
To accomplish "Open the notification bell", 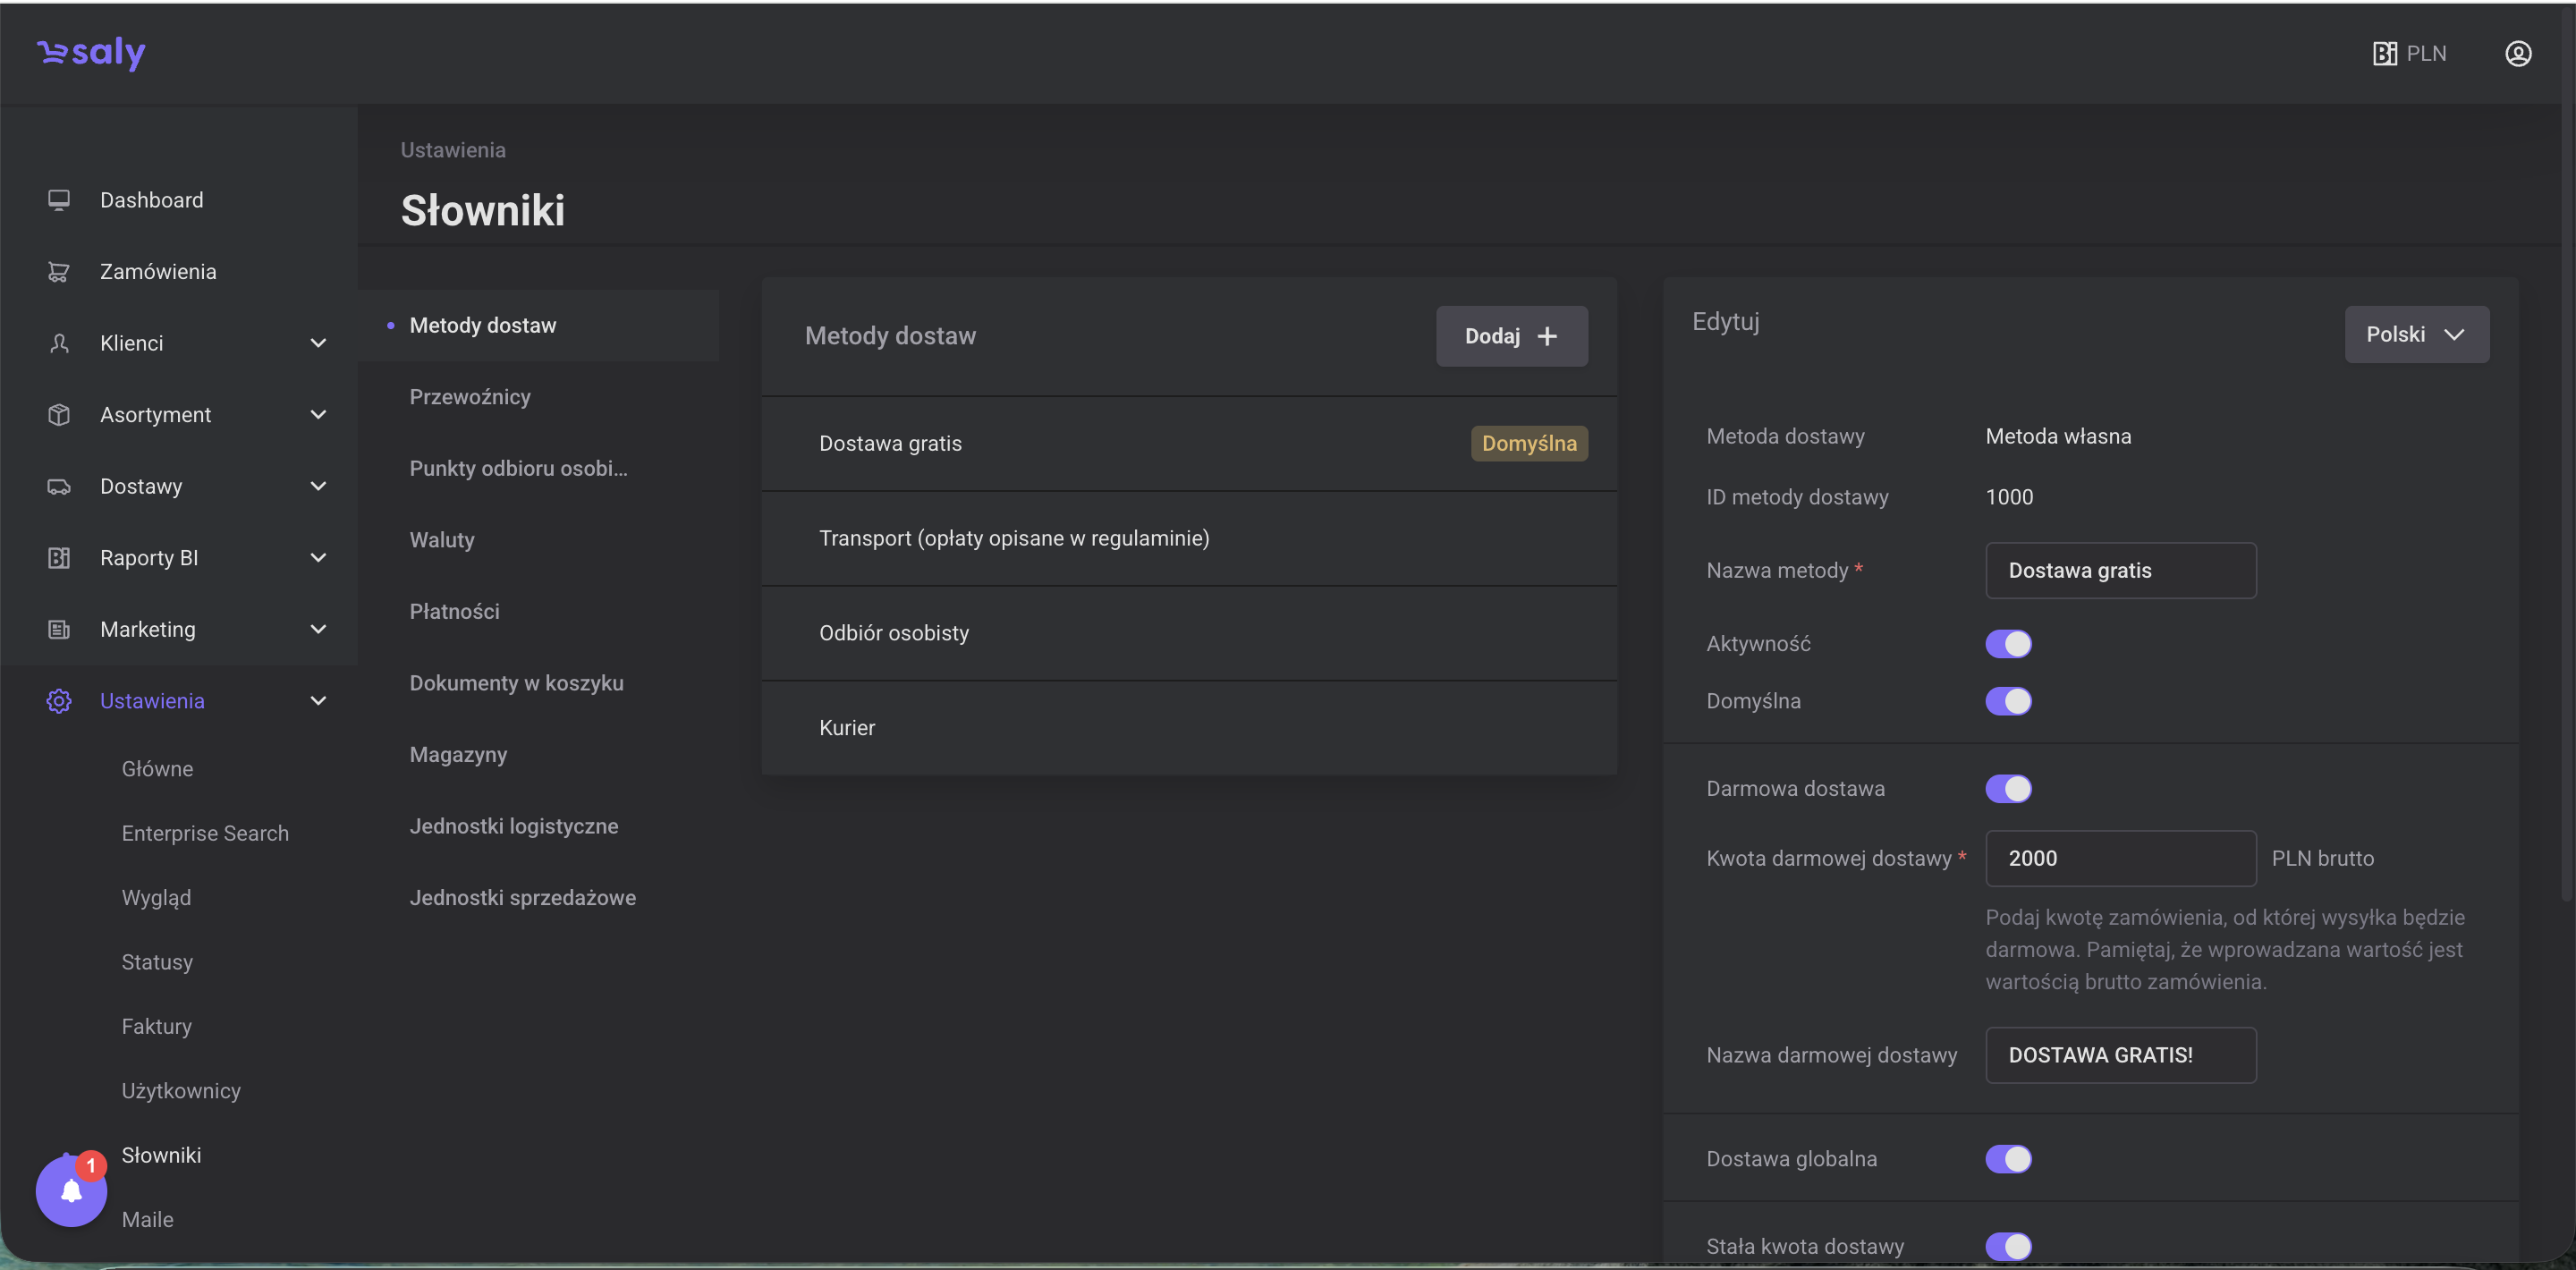I will pyautogui.click(x=71, y=1190).
